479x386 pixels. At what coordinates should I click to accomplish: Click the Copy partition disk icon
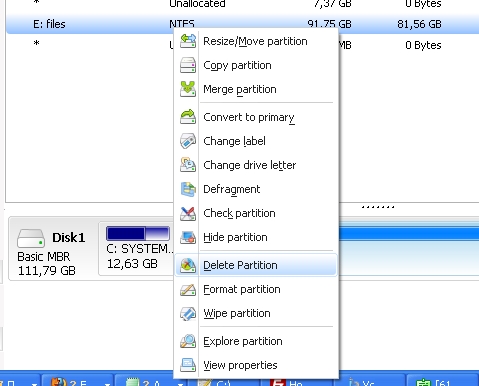click(x=188, y=65)
